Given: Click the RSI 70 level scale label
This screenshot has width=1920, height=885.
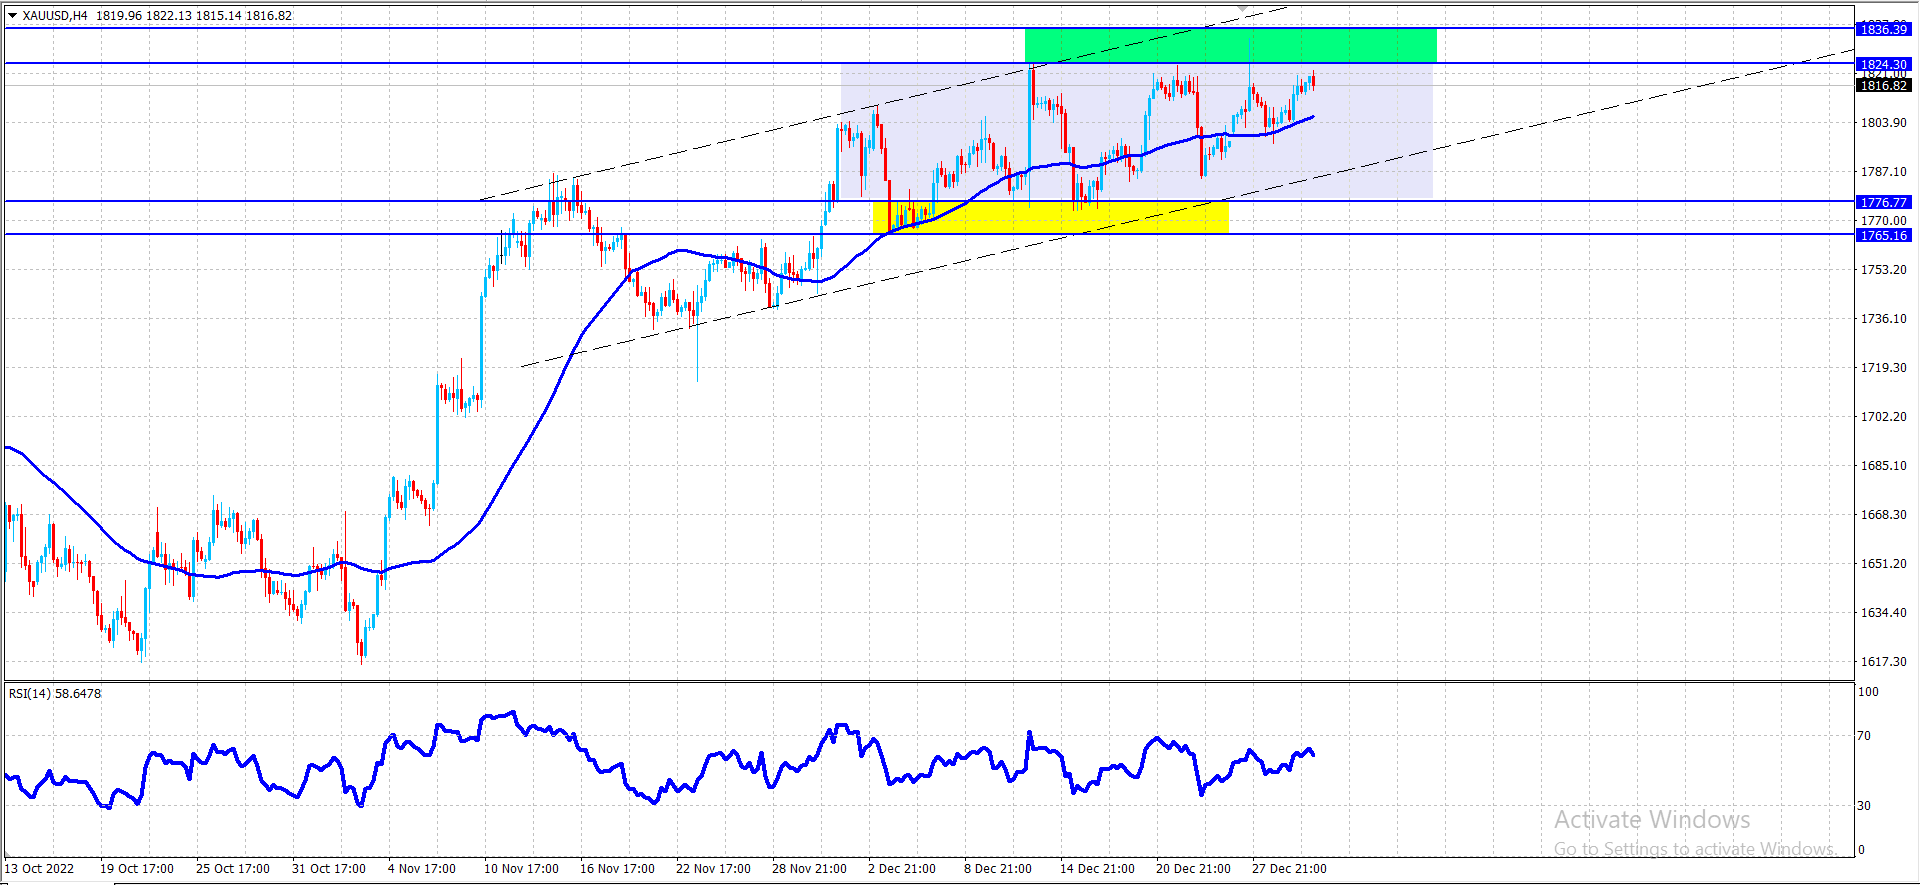Looking at the screenshot, I should [1864, 735].
